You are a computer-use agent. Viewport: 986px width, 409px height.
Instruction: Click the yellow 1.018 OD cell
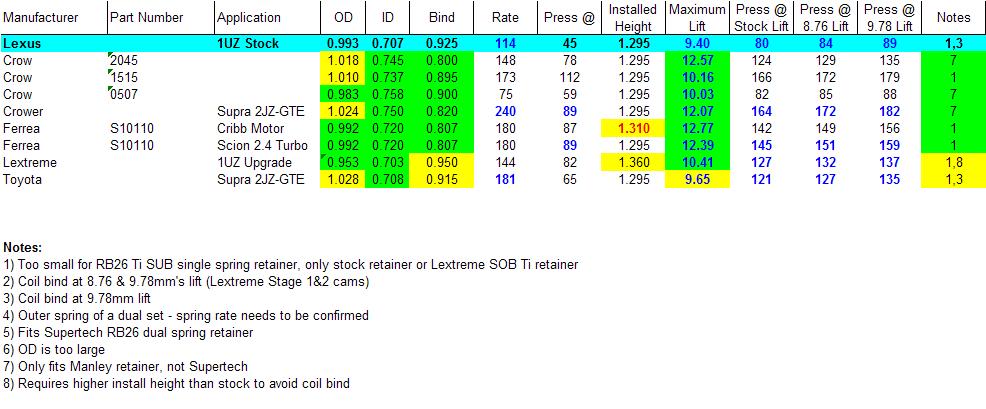coord(342,61)
